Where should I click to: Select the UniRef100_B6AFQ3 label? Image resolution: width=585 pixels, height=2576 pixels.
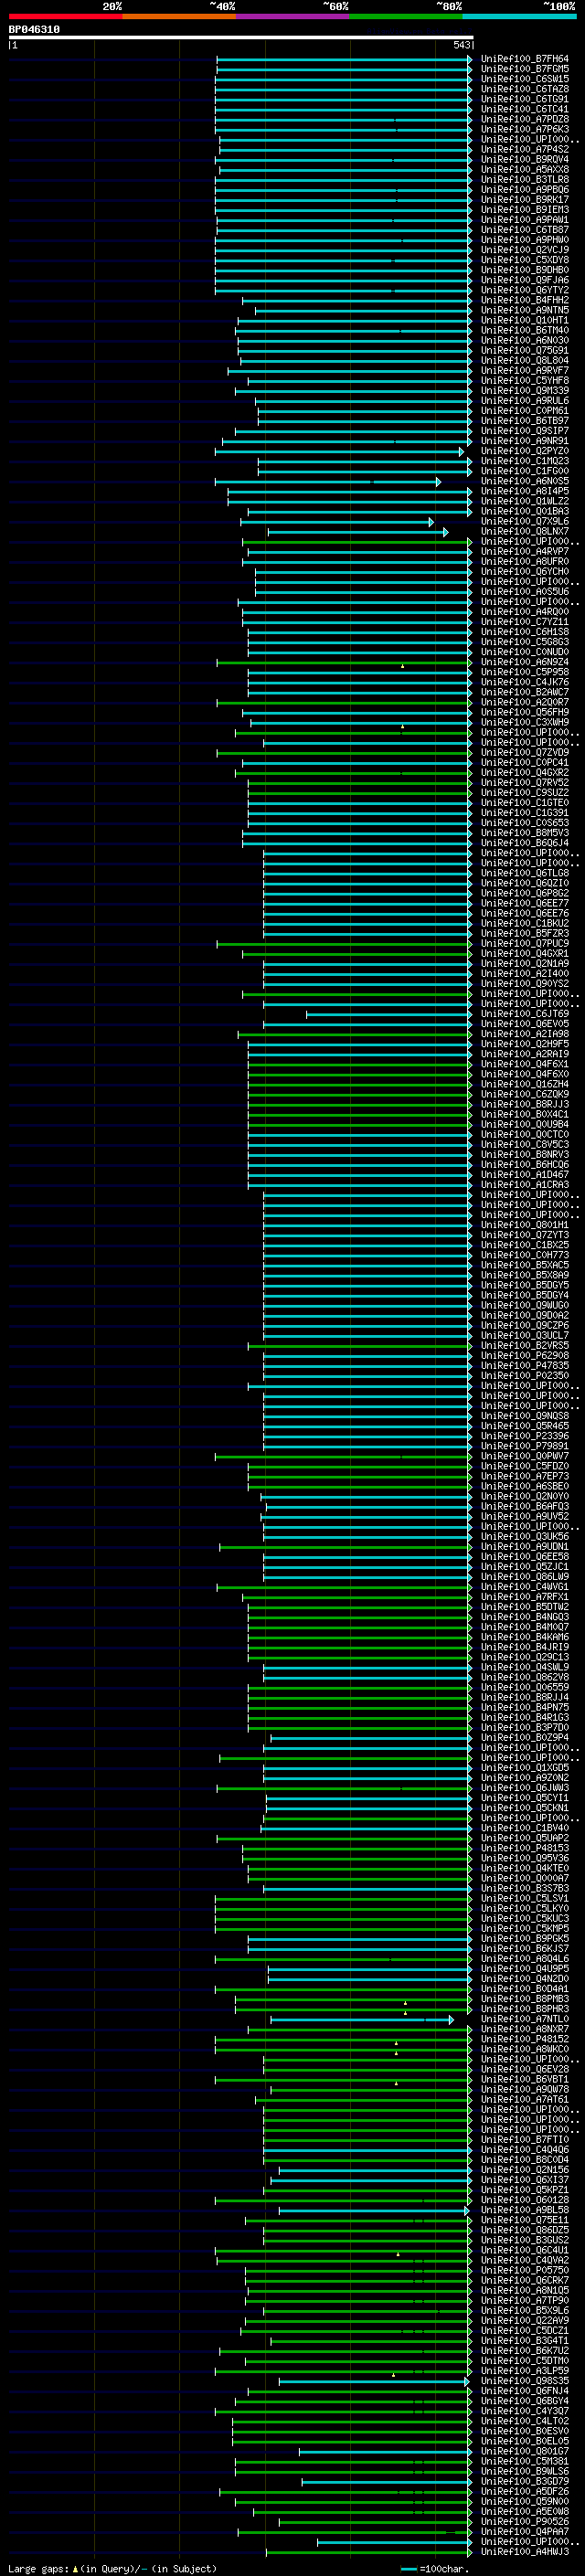pyautogui.click(x=525, y=1507)
